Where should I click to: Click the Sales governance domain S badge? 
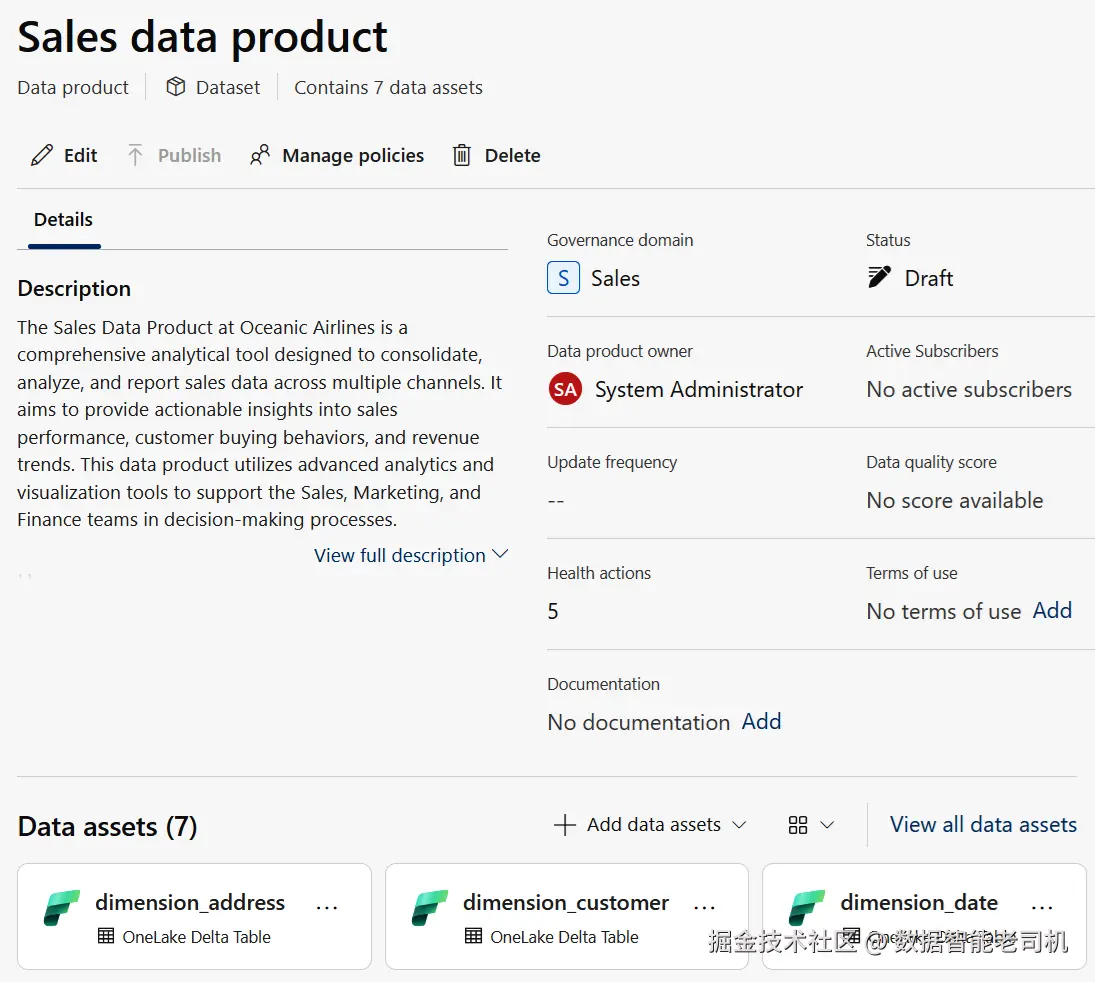pos(564,278)
